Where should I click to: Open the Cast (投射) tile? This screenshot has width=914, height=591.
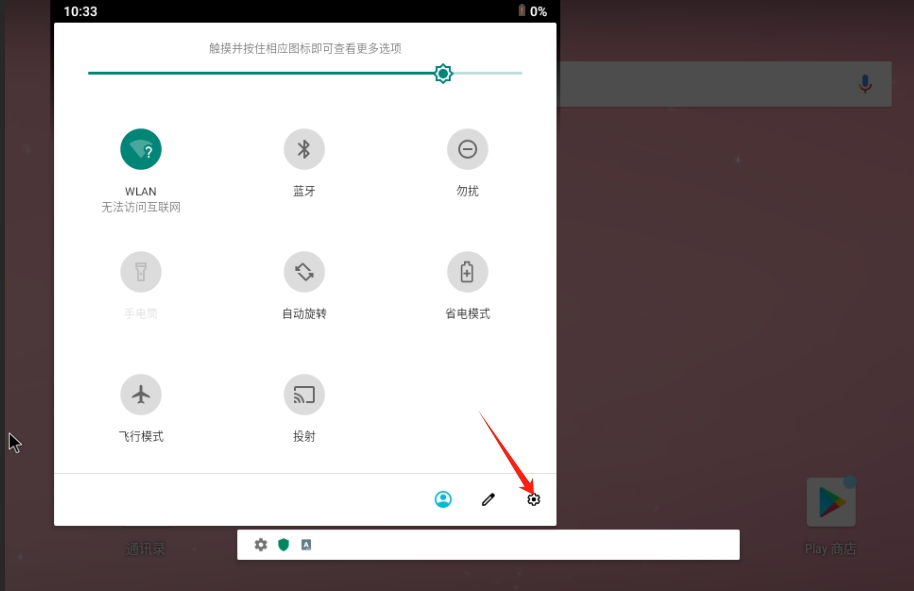tap(304, 395)
